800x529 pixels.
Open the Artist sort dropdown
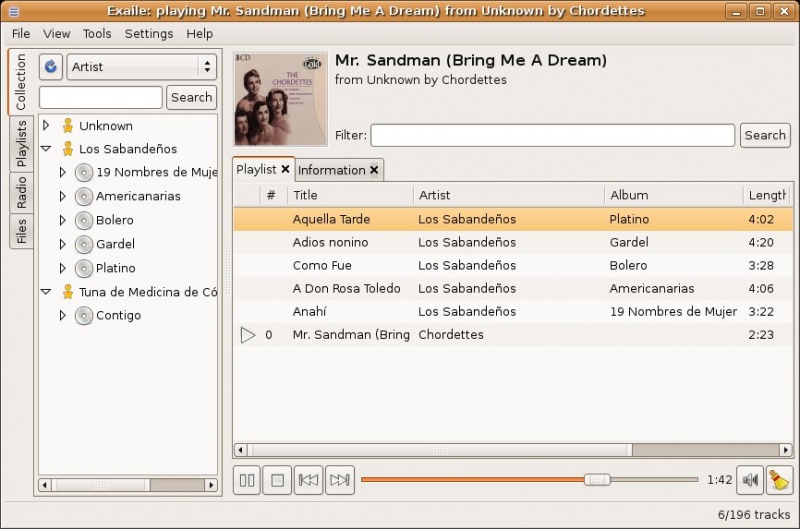(x=141, y=67)
